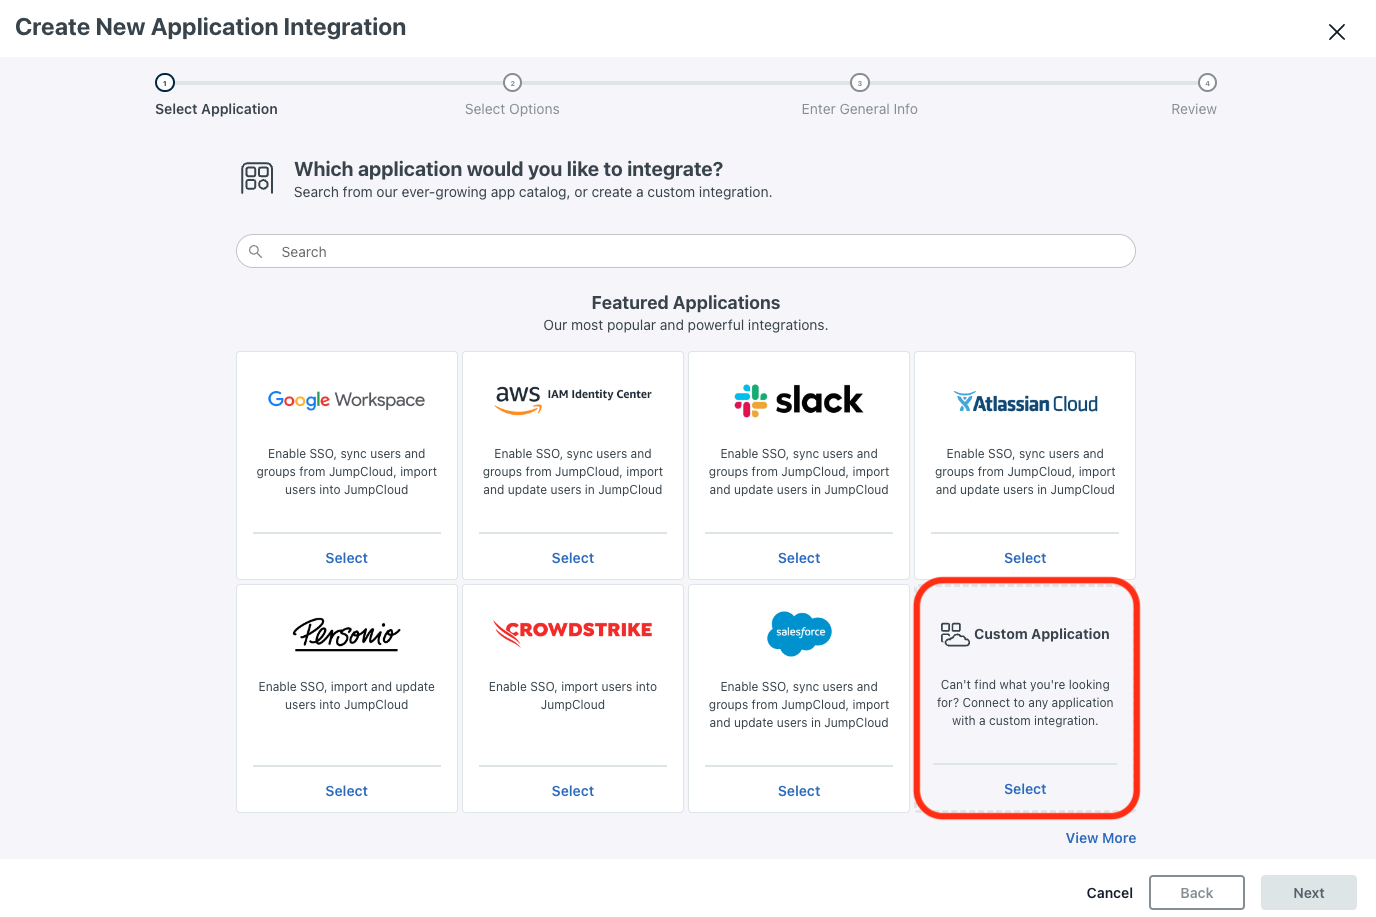
Task: Click the Featured Applications heading
Action: click(x=686, y=303)
